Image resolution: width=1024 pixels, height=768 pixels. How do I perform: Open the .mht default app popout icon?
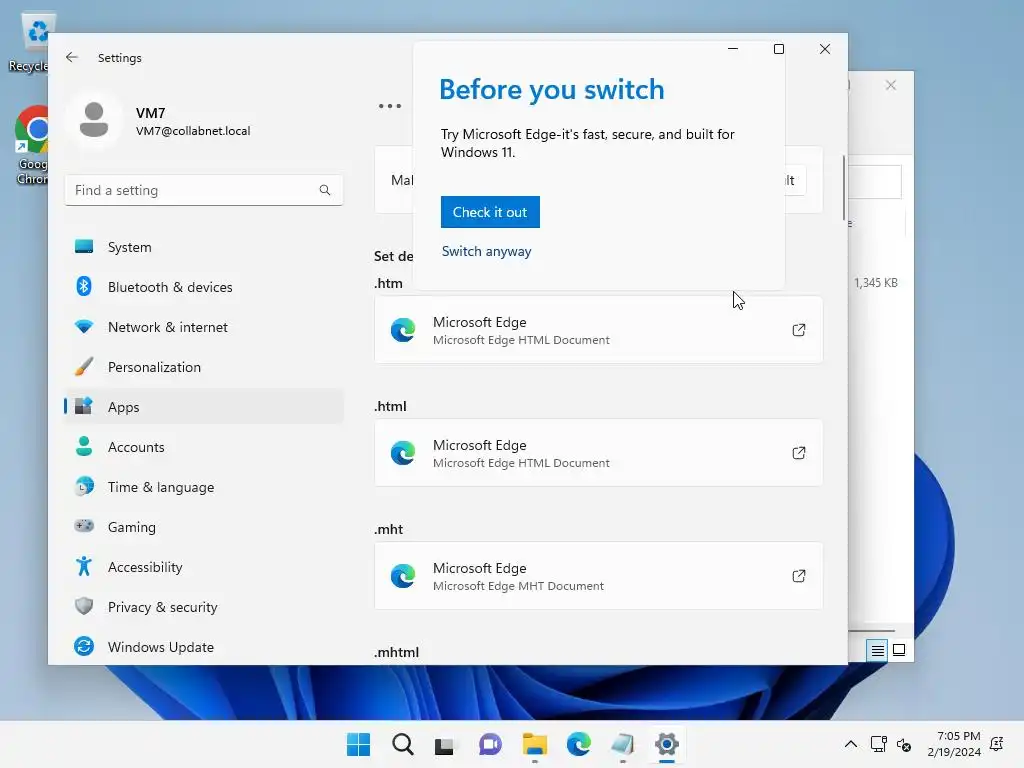tap(799, 576)
